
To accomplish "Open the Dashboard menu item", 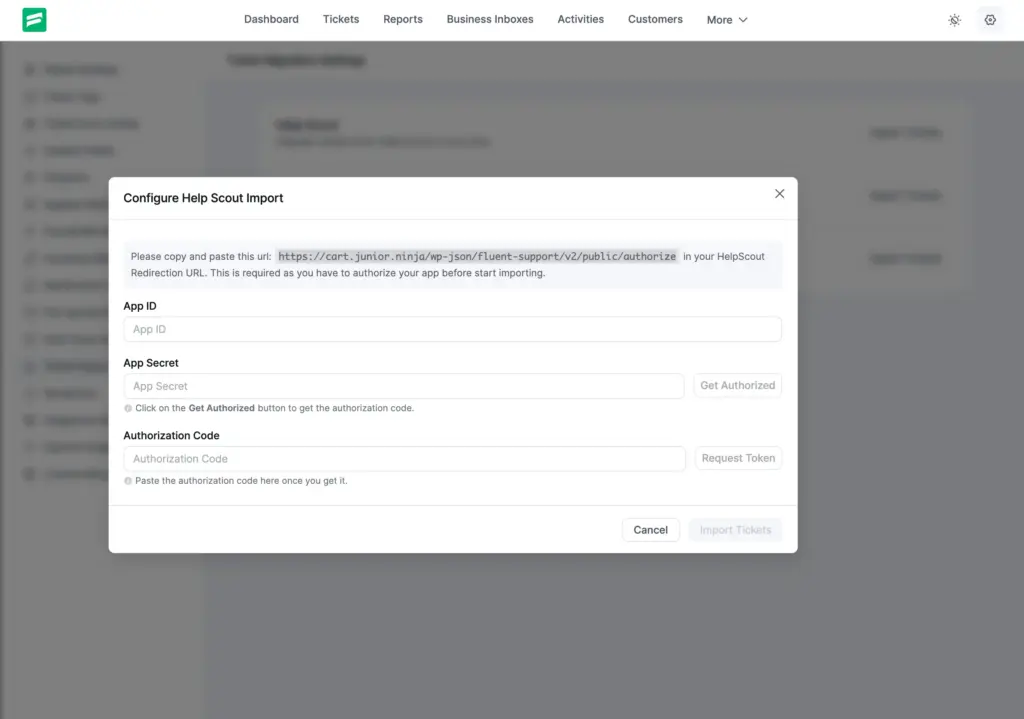I will pos(271,20).
